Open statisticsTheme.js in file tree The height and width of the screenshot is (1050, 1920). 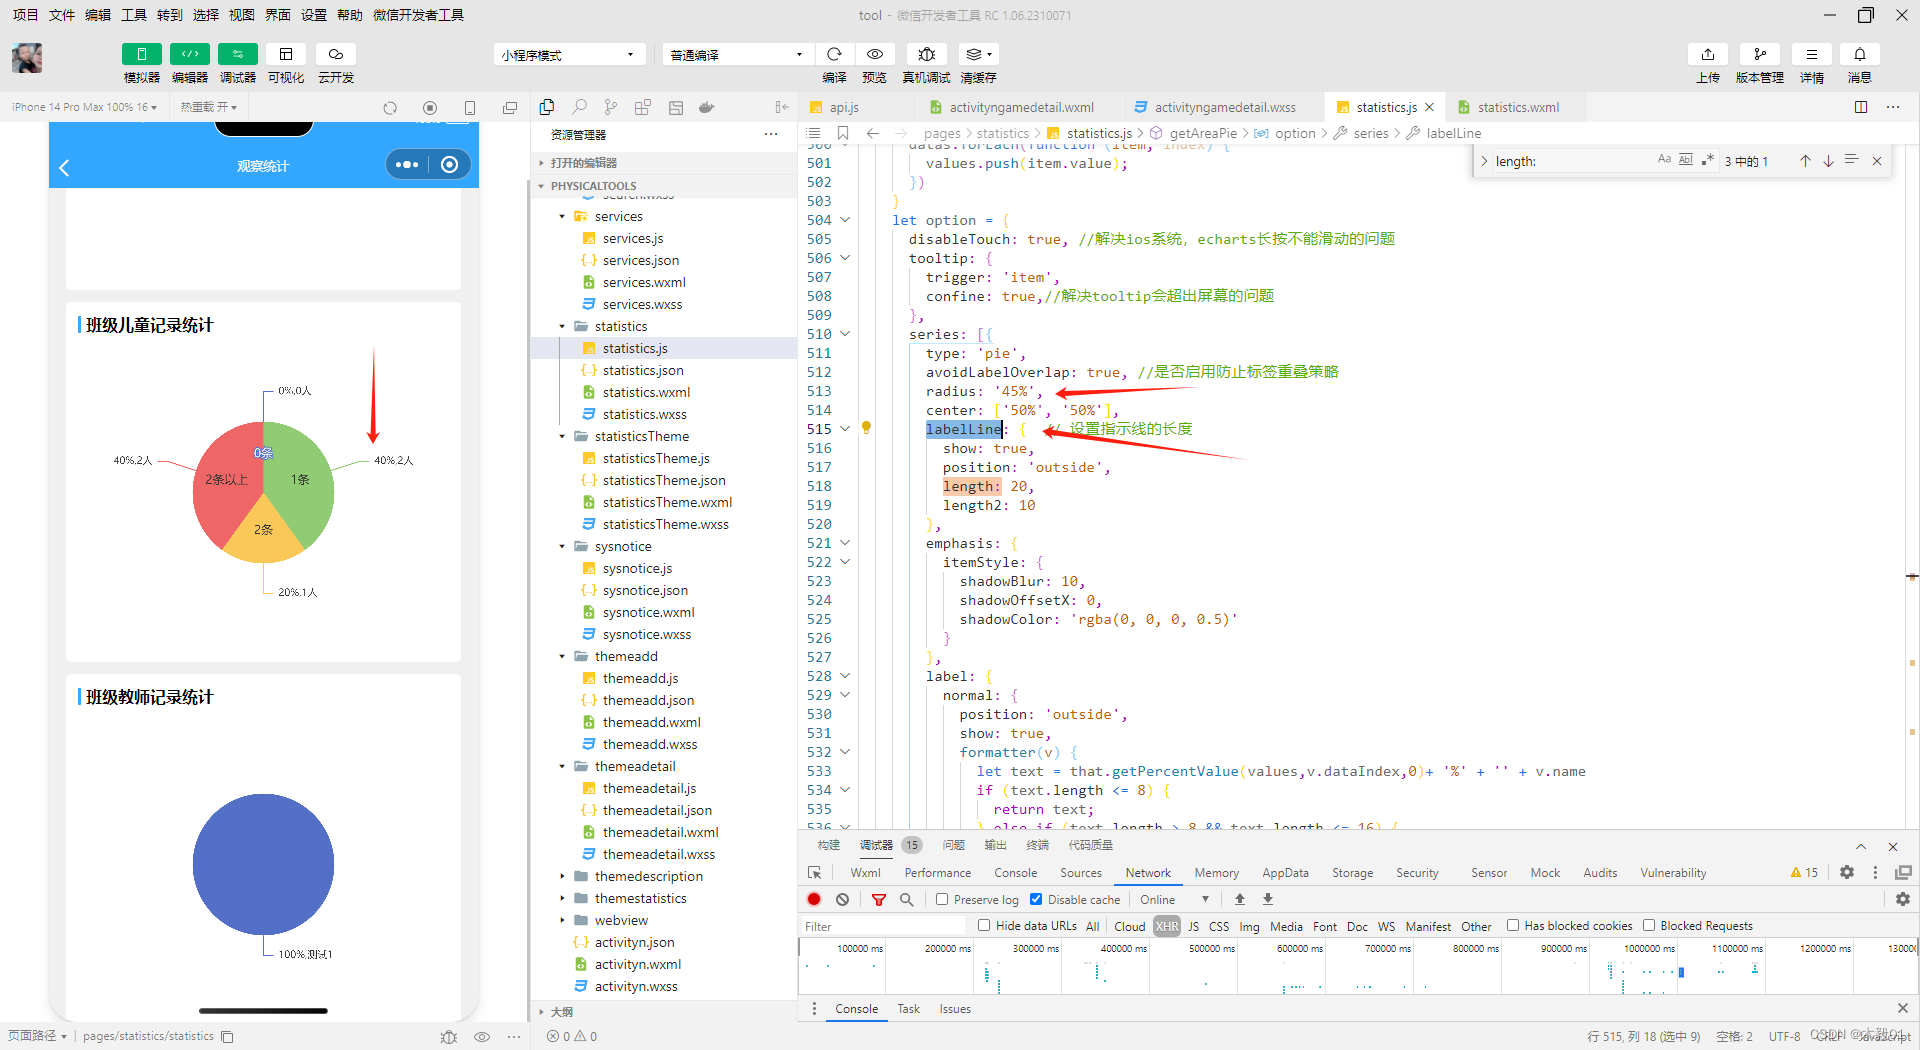click(656, 458)
